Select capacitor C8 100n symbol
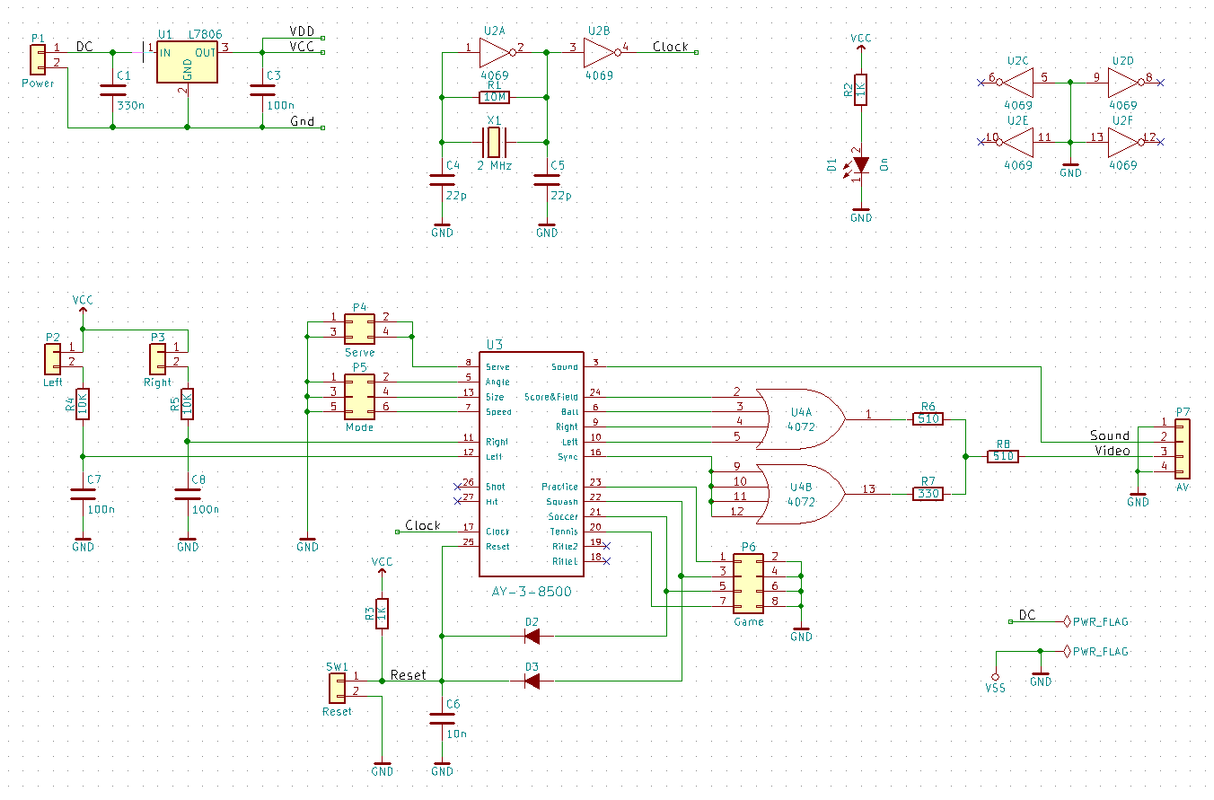This screenshot has width=1214, height=800. click(x=187, y=493)
